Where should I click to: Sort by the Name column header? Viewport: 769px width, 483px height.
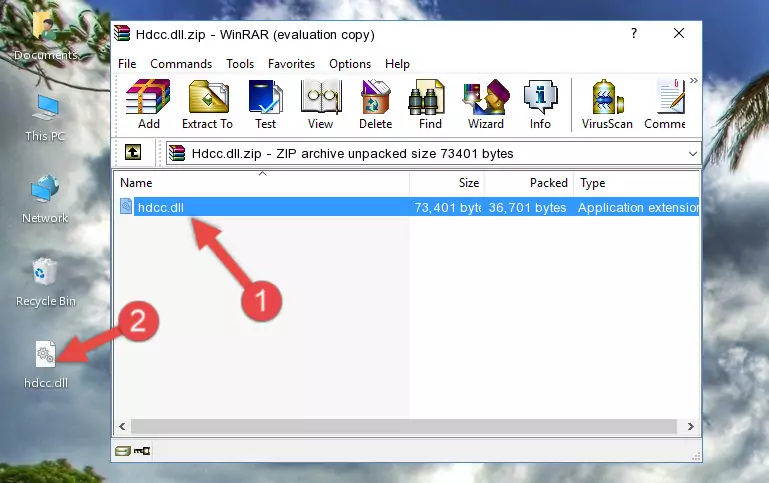coord(262,183)
